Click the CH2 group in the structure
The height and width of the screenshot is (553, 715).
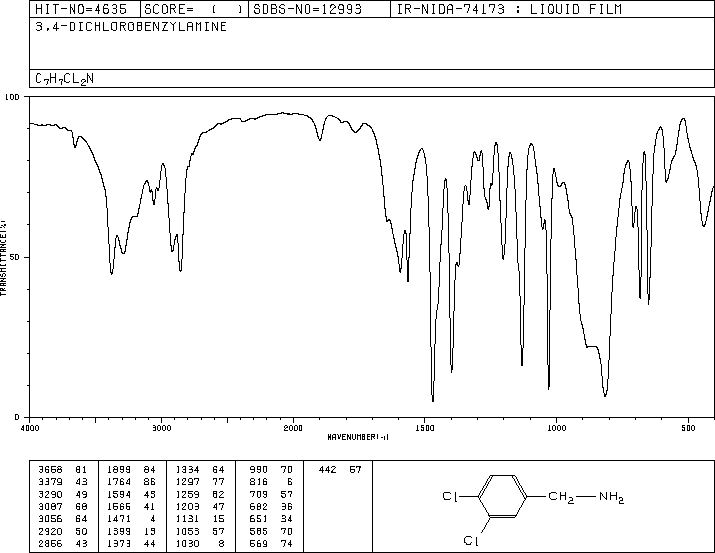coord(561,497)
